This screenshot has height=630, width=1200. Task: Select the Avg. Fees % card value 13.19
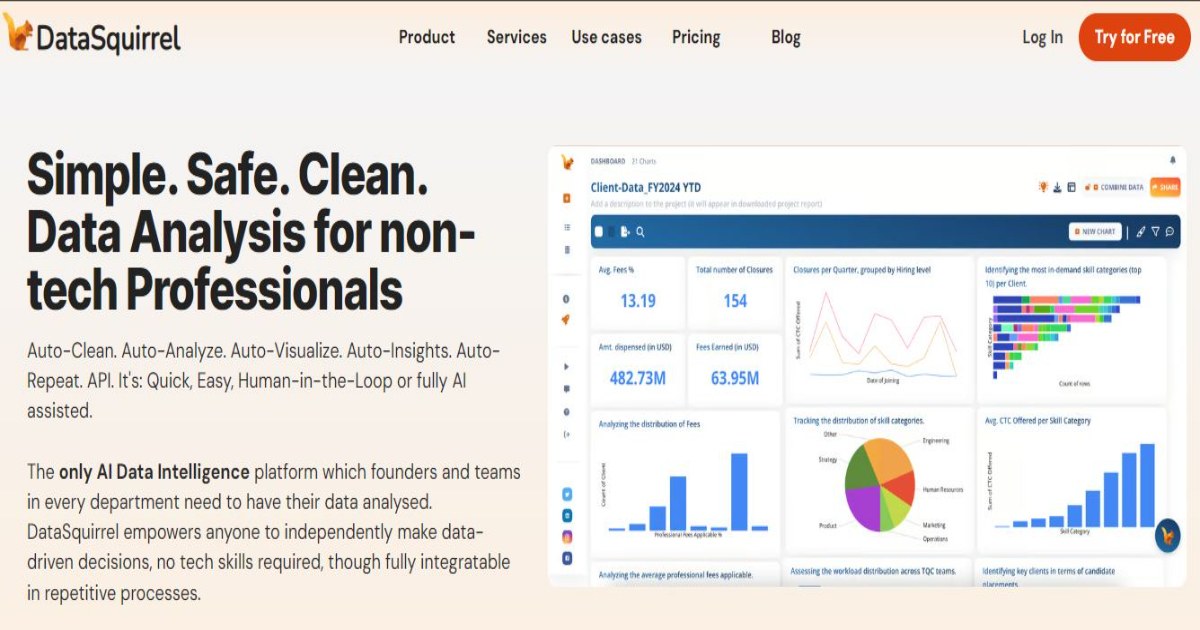point(638,301)
